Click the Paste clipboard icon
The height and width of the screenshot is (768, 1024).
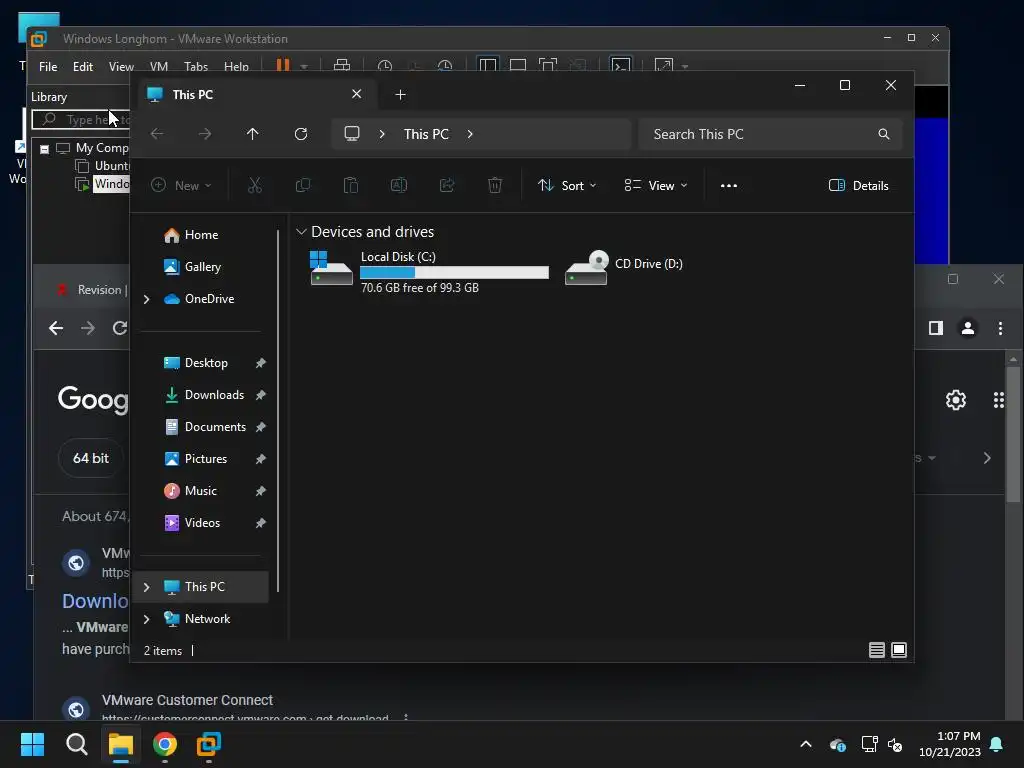[x=351, y=185]
